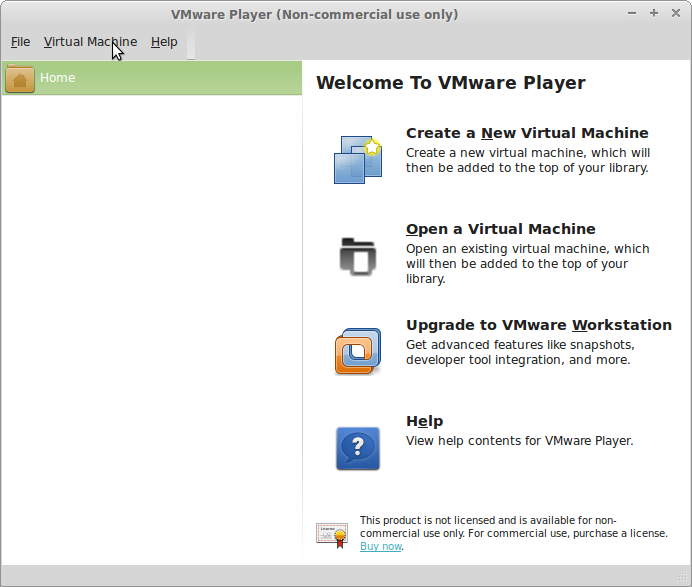This screenshot has width=692, height=587.
Task: Click the window resize grip in status bar
Action: tap(682, 575)
